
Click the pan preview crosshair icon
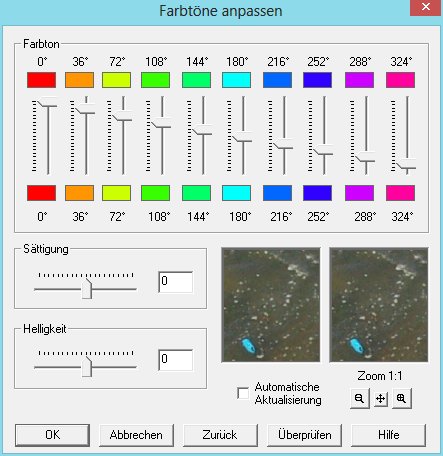tap(381, 398)
